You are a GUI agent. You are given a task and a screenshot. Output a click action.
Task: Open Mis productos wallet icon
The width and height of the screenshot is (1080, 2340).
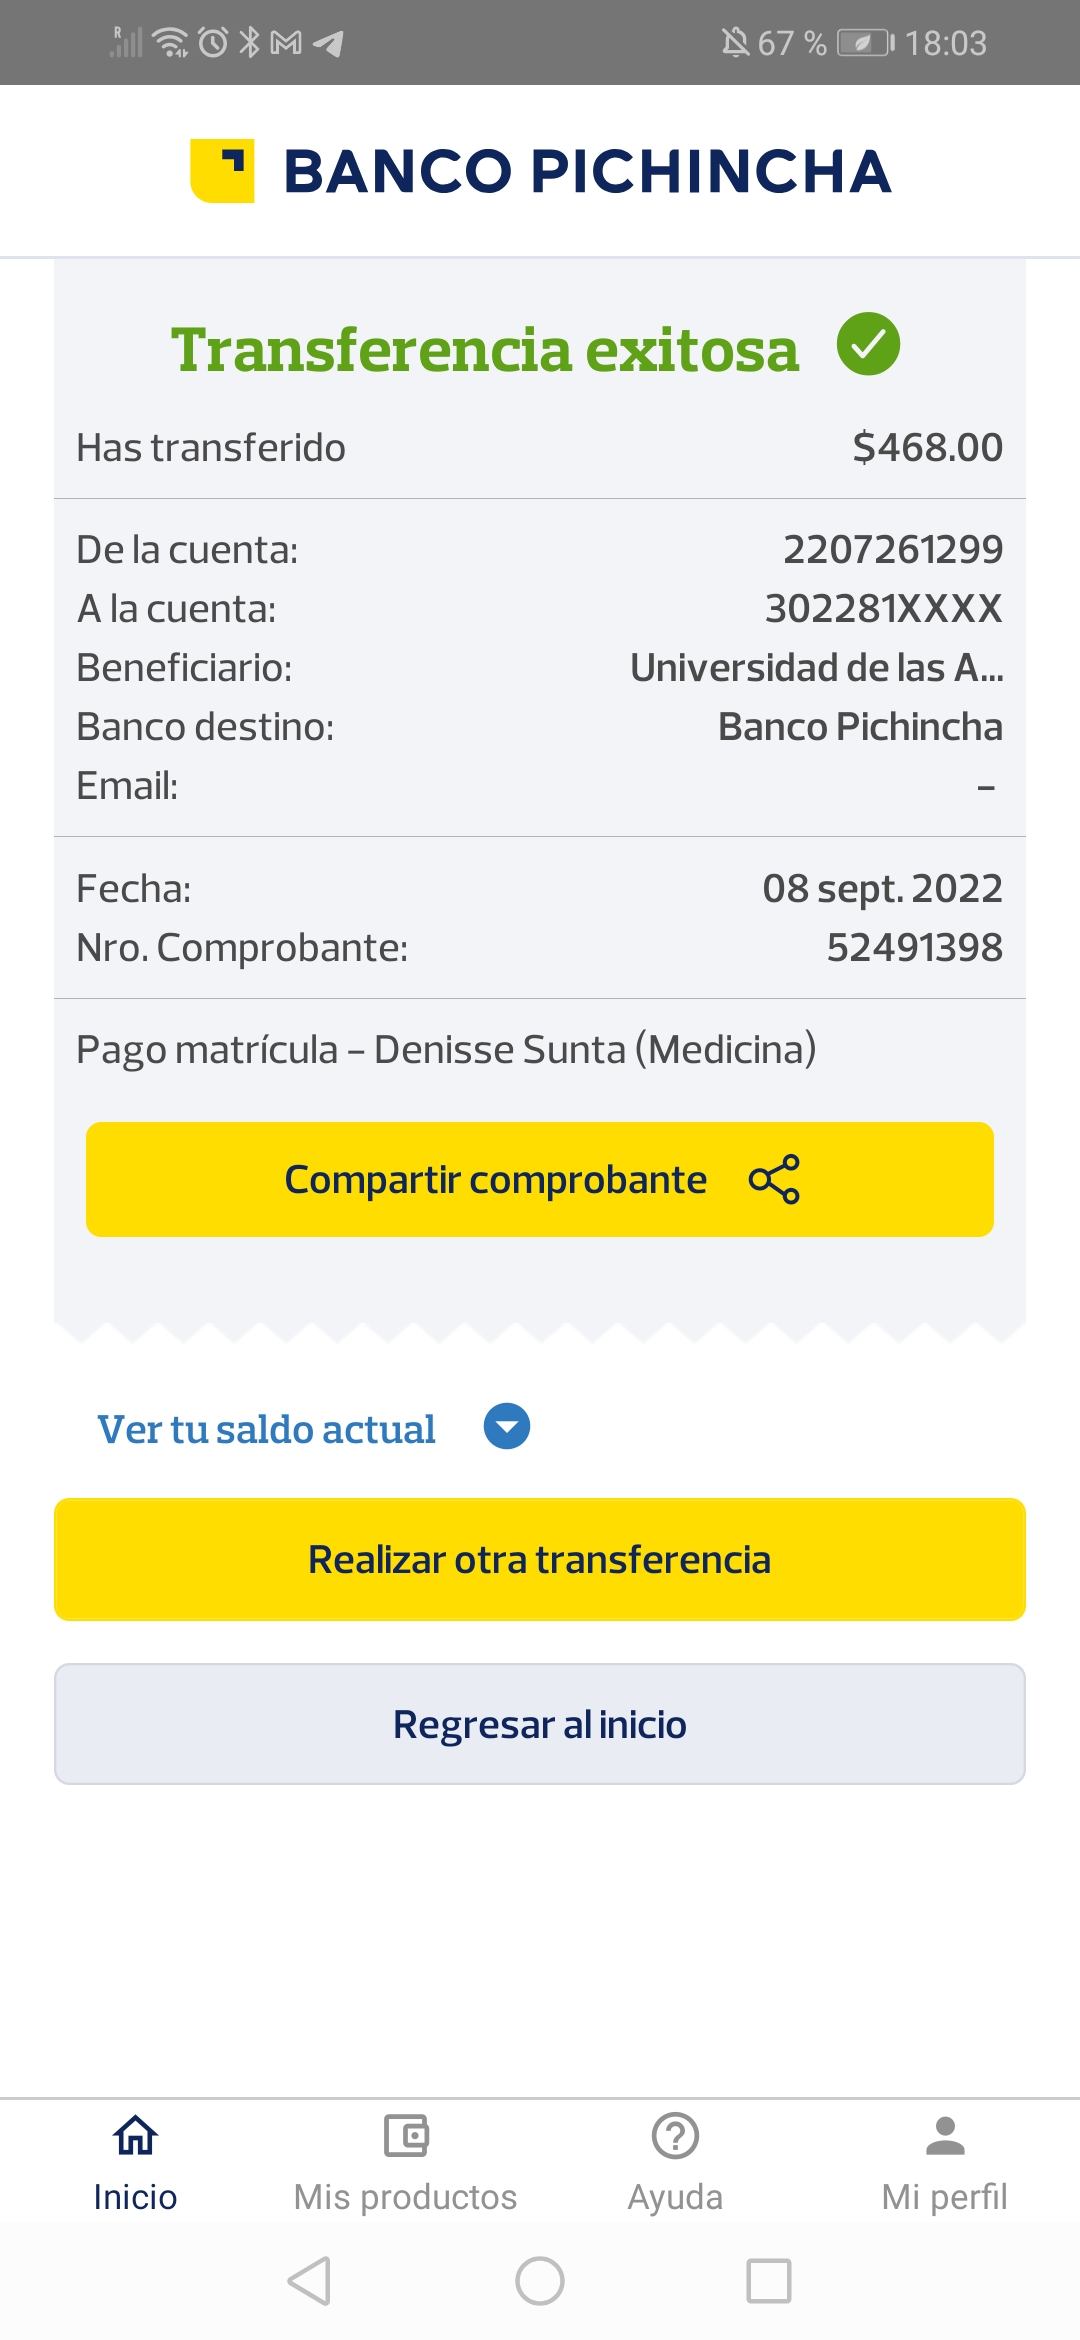(405, 2136)
